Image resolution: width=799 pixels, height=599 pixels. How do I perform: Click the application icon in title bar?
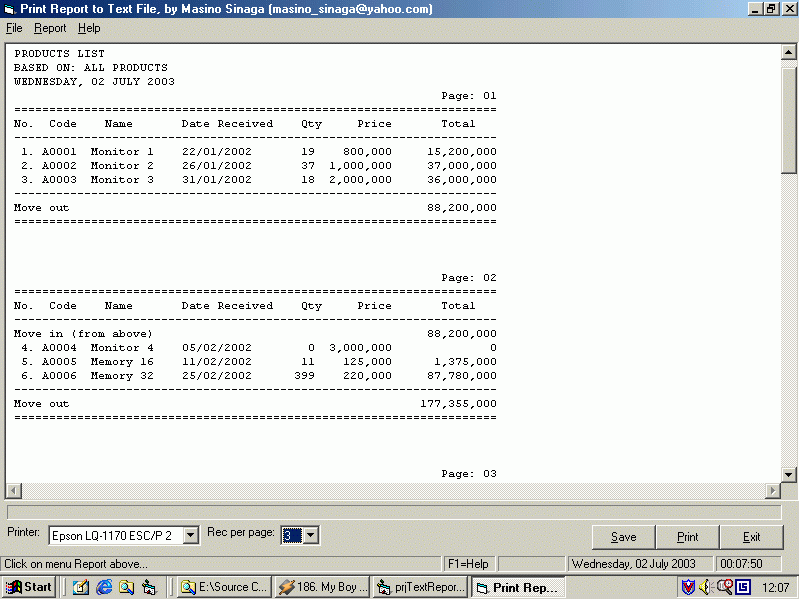click(x=10, y=9)
